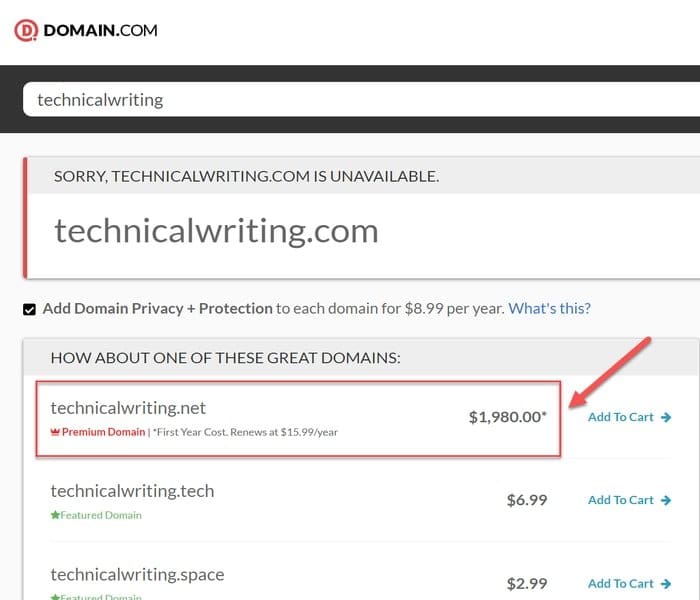Click the arrow icon for technicalwriting.space cart
The width and height of the screenshot is (700, 600).
click(x=667, y=583)
